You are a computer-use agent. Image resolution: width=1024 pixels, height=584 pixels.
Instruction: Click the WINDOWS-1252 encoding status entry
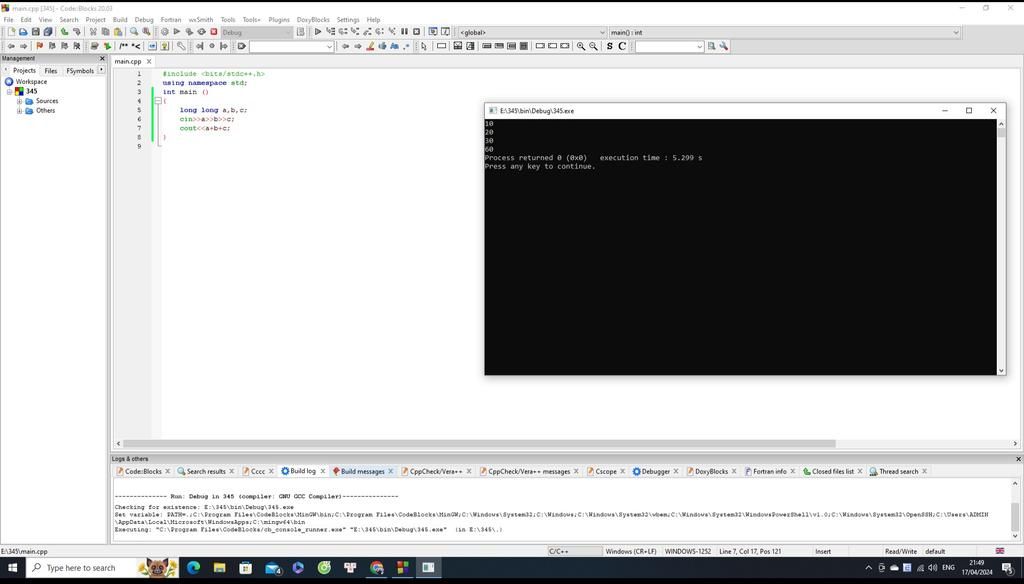pyautogui.click(x=688, y=551)
